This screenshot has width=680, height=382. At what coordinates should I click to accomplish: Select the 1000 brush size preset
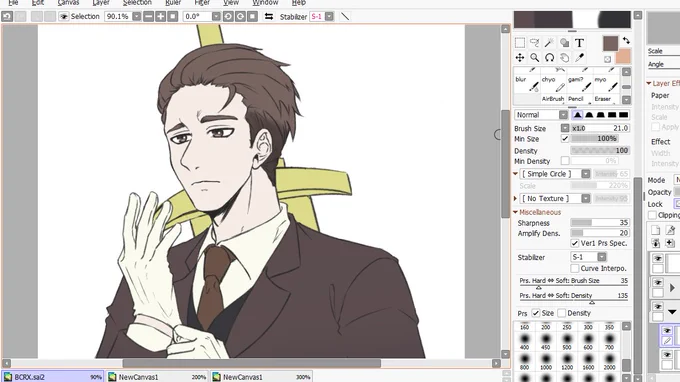coord(546,362)
